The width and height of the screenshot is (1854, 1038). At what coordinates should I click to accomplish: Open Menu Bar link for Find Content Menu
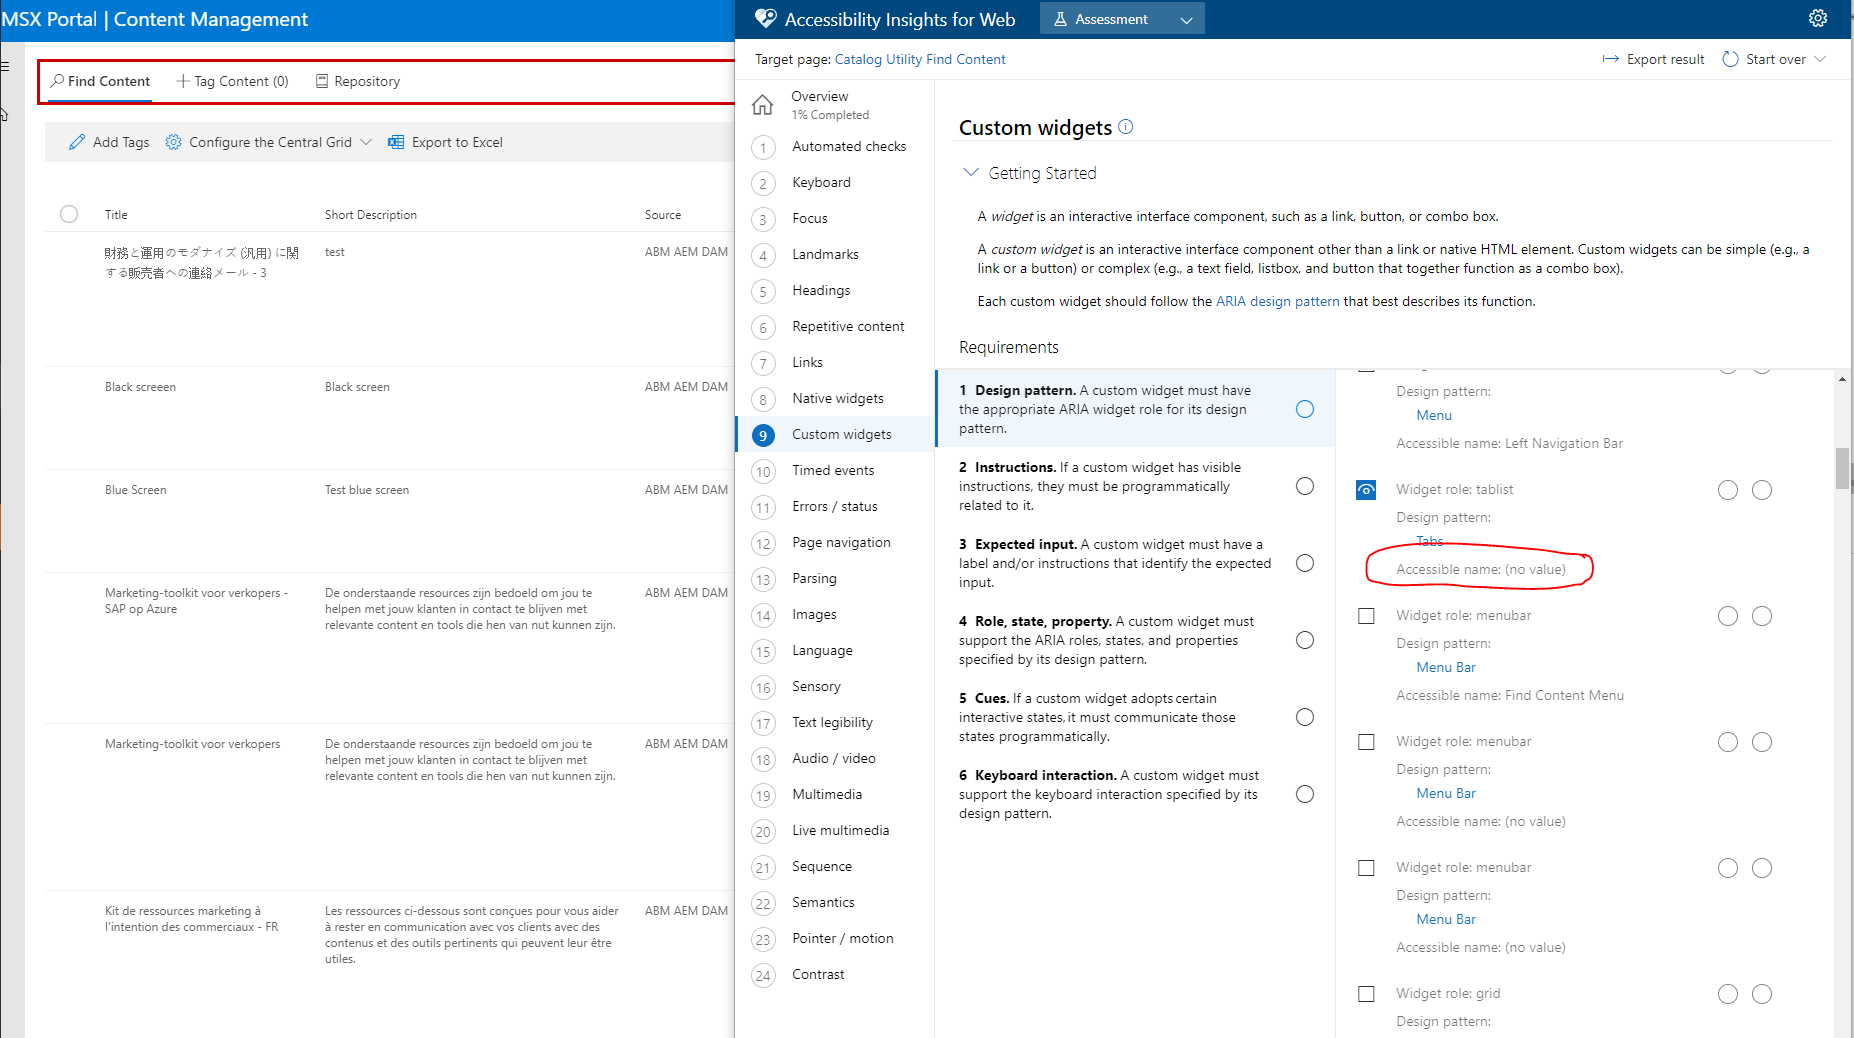(x=1446, y=667)
